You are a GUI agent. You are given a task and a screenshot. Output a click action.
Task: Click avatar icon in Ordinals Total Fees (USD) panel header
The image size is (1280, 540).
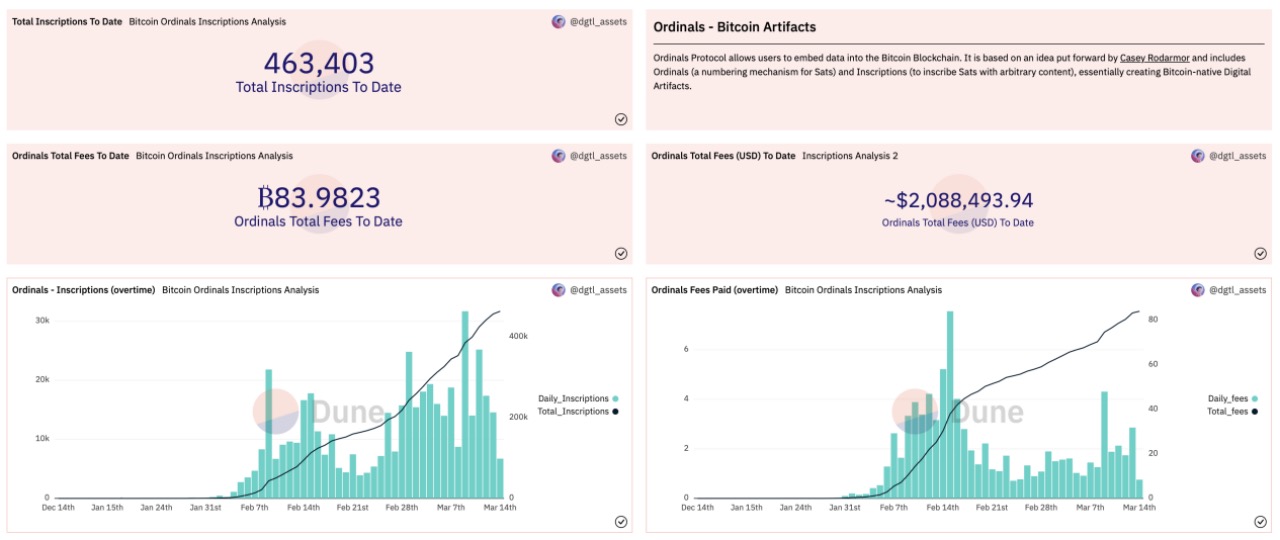coord(1198,156)
